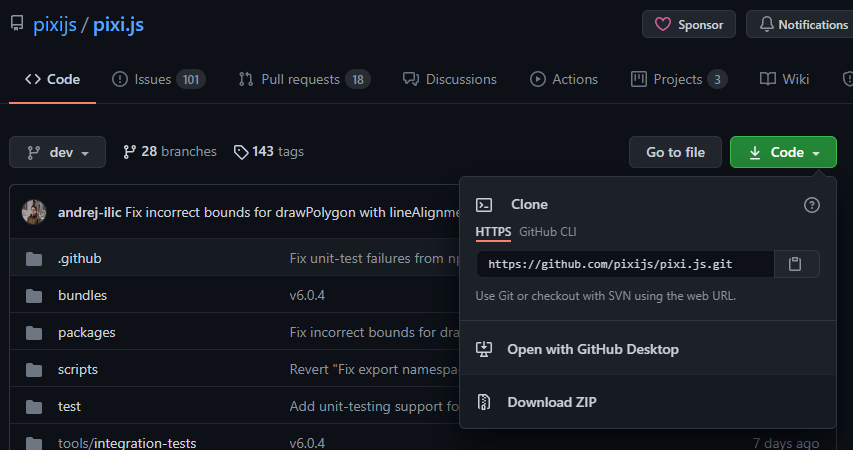
Task: Click the tag icon beside 143 tags
Action: click(240, 152)
